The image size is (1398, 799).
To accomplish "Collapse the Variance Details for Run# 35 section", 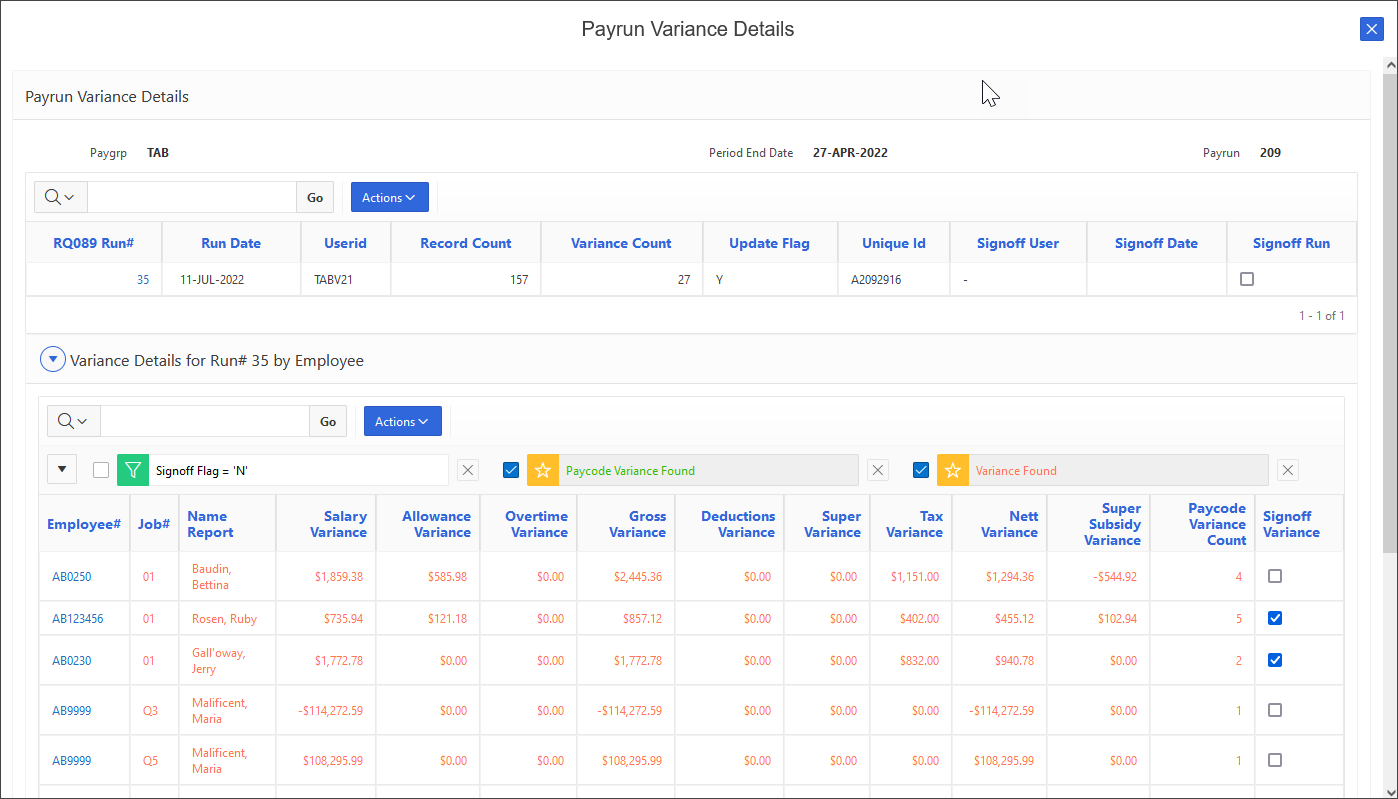I will [52, 359].
